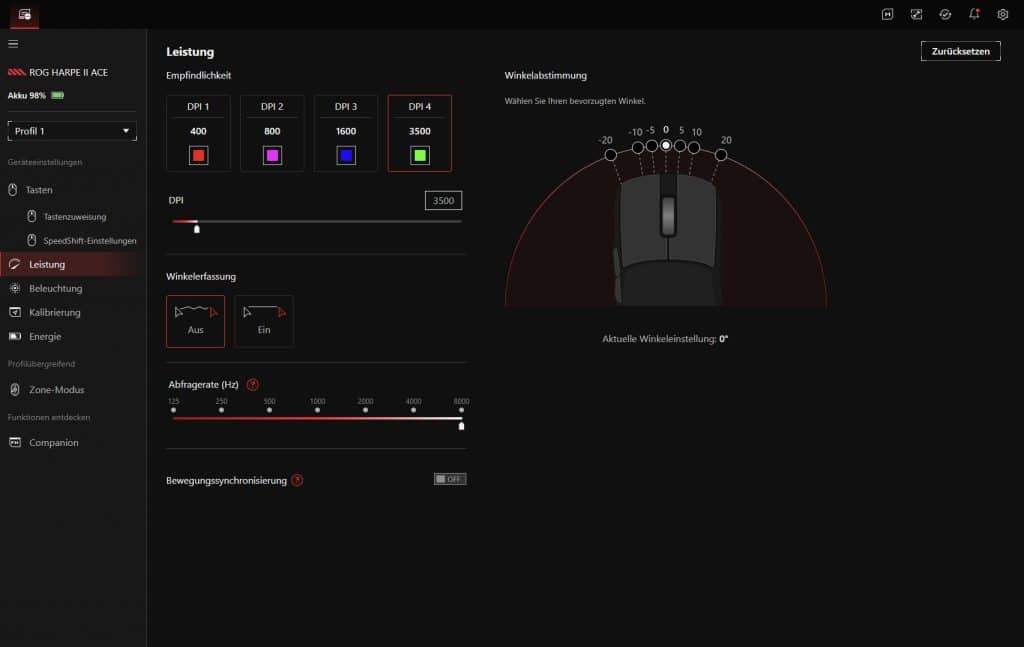Select the -20 angle point
This screenshot has height=647, width=1024.
pyautogui.click(x=611, y=155)
